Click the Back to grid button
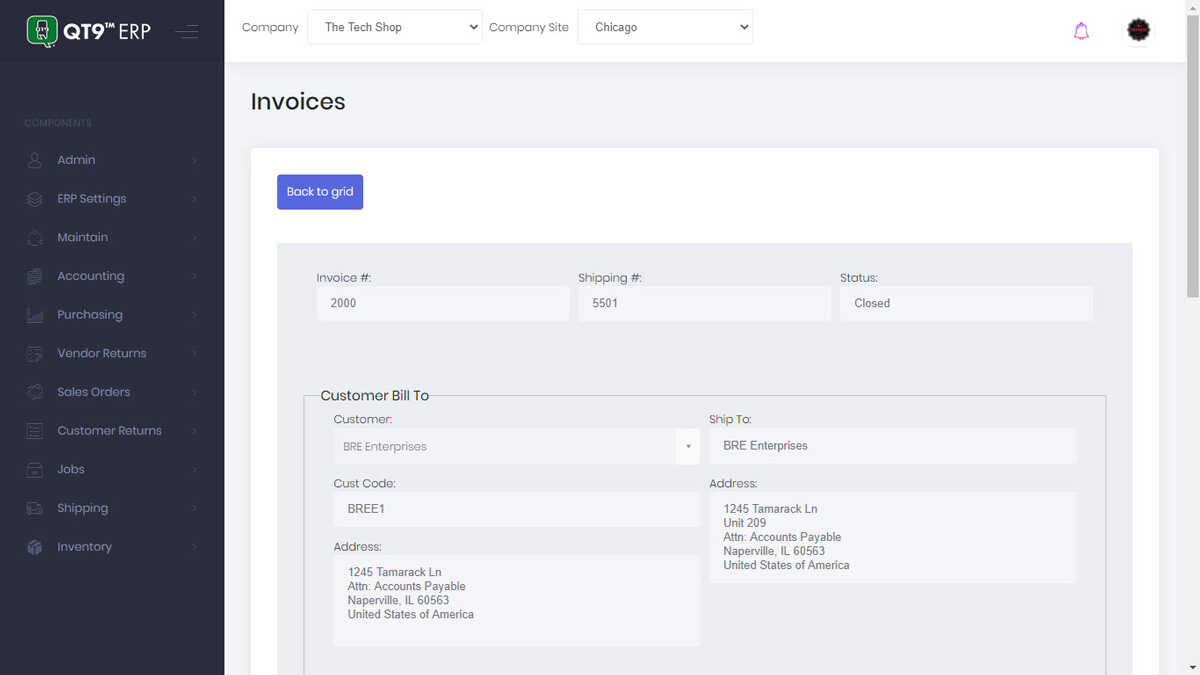This screenshot has width=1200, height=675. point(320,191)
